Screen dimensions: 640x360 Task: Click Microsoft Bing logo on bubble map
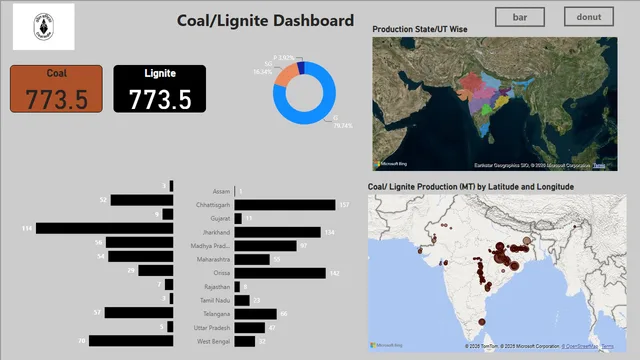(386, 345)
